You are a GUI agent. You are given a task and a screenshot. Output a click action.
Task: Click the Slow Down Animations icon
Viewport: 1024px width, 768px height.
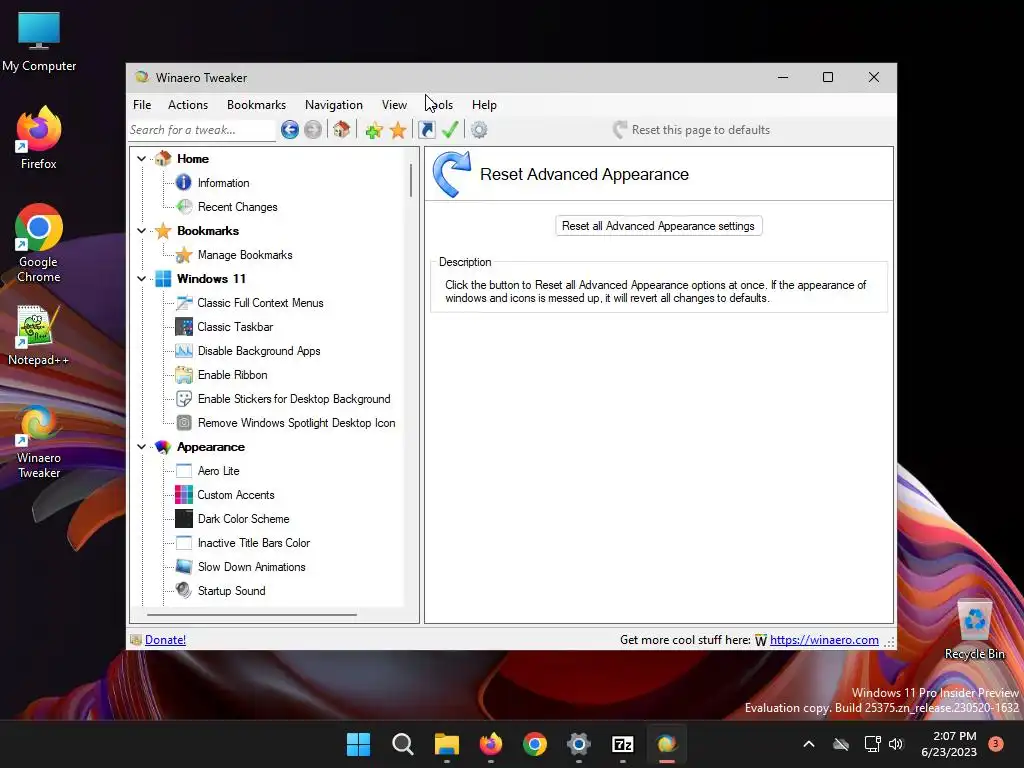click(184, 566)
